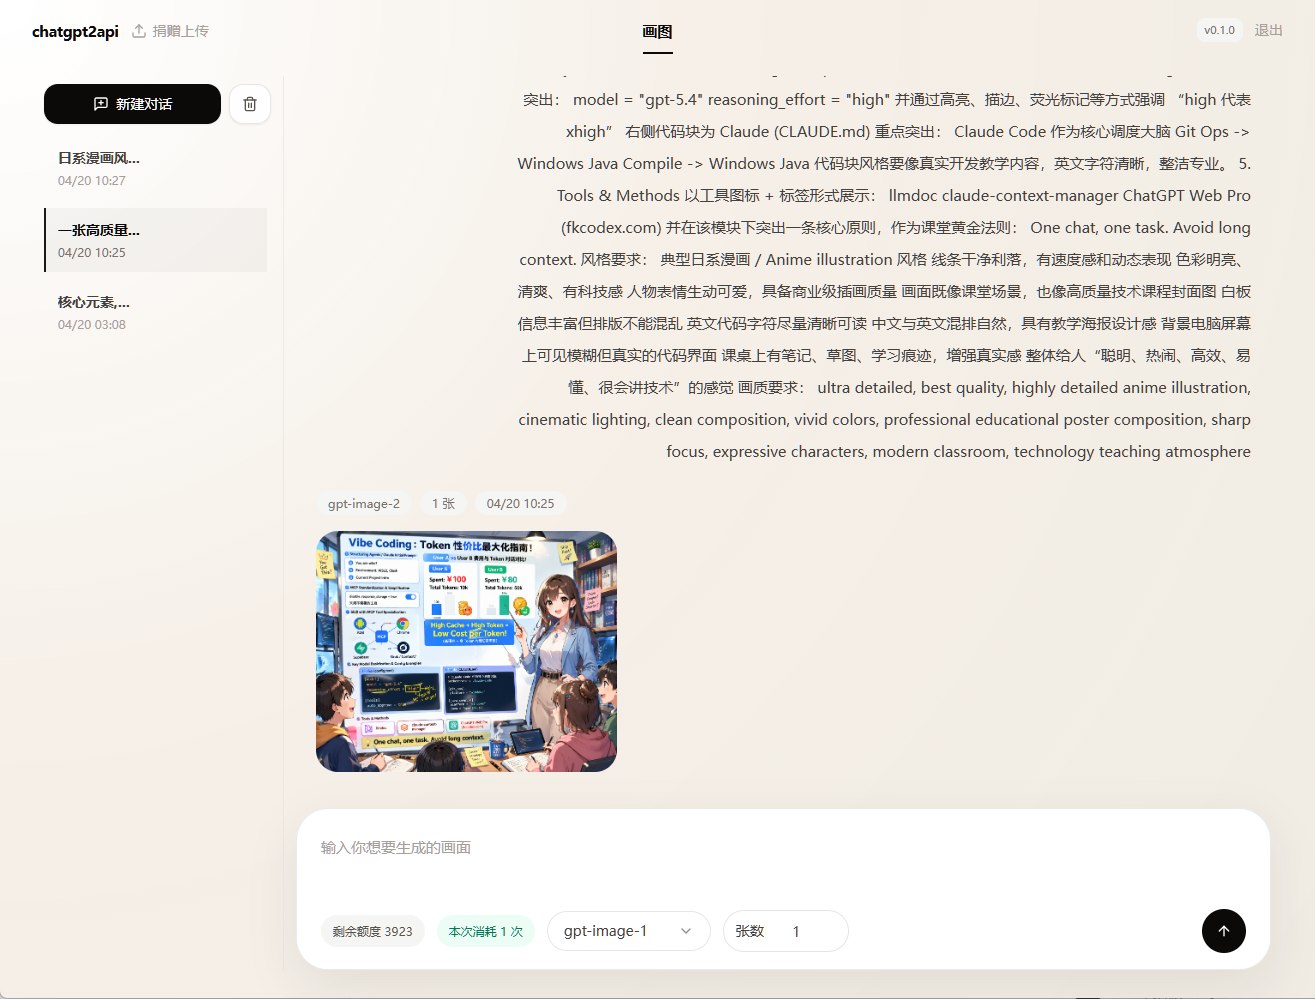
Task: Click the 1 张 image count tag
Action: pos(443,504)
